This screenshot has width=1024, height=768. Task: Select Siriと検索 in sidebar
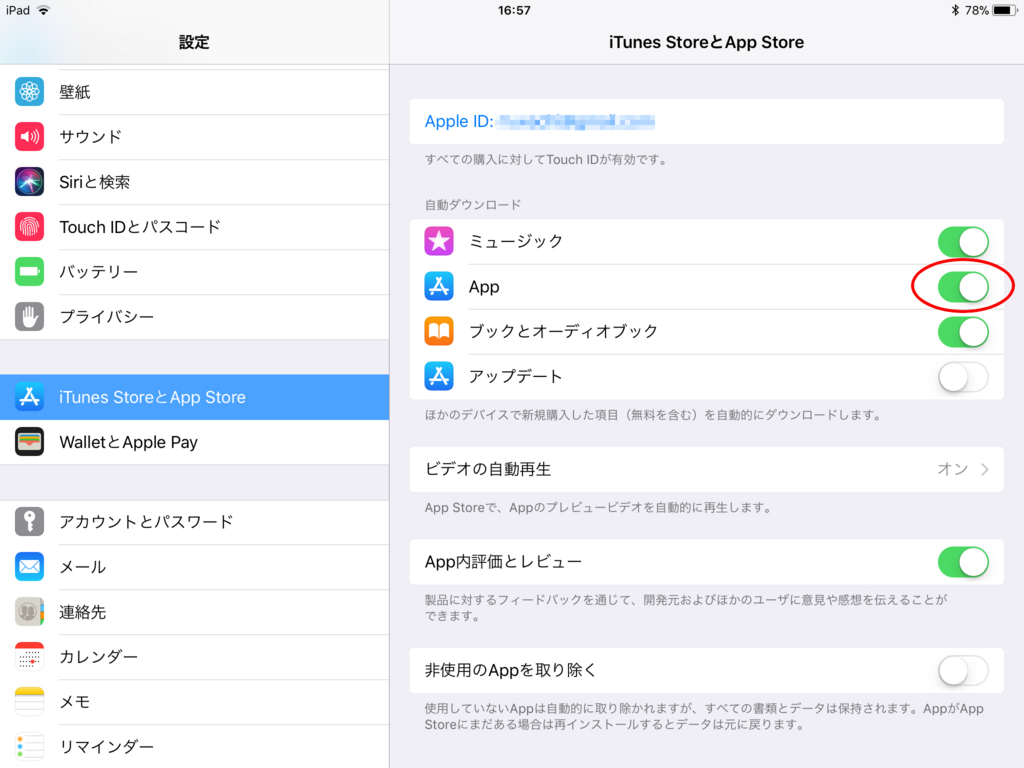195,182
